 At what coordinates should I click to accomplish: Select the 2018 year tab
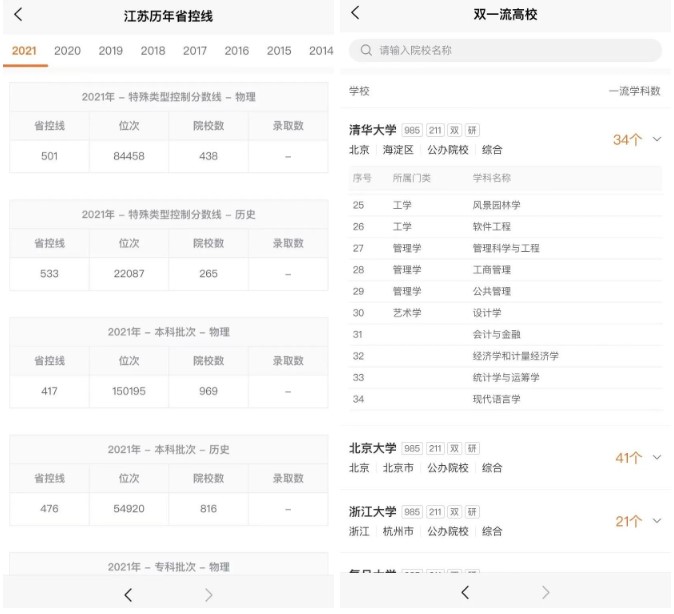(153, 51)
